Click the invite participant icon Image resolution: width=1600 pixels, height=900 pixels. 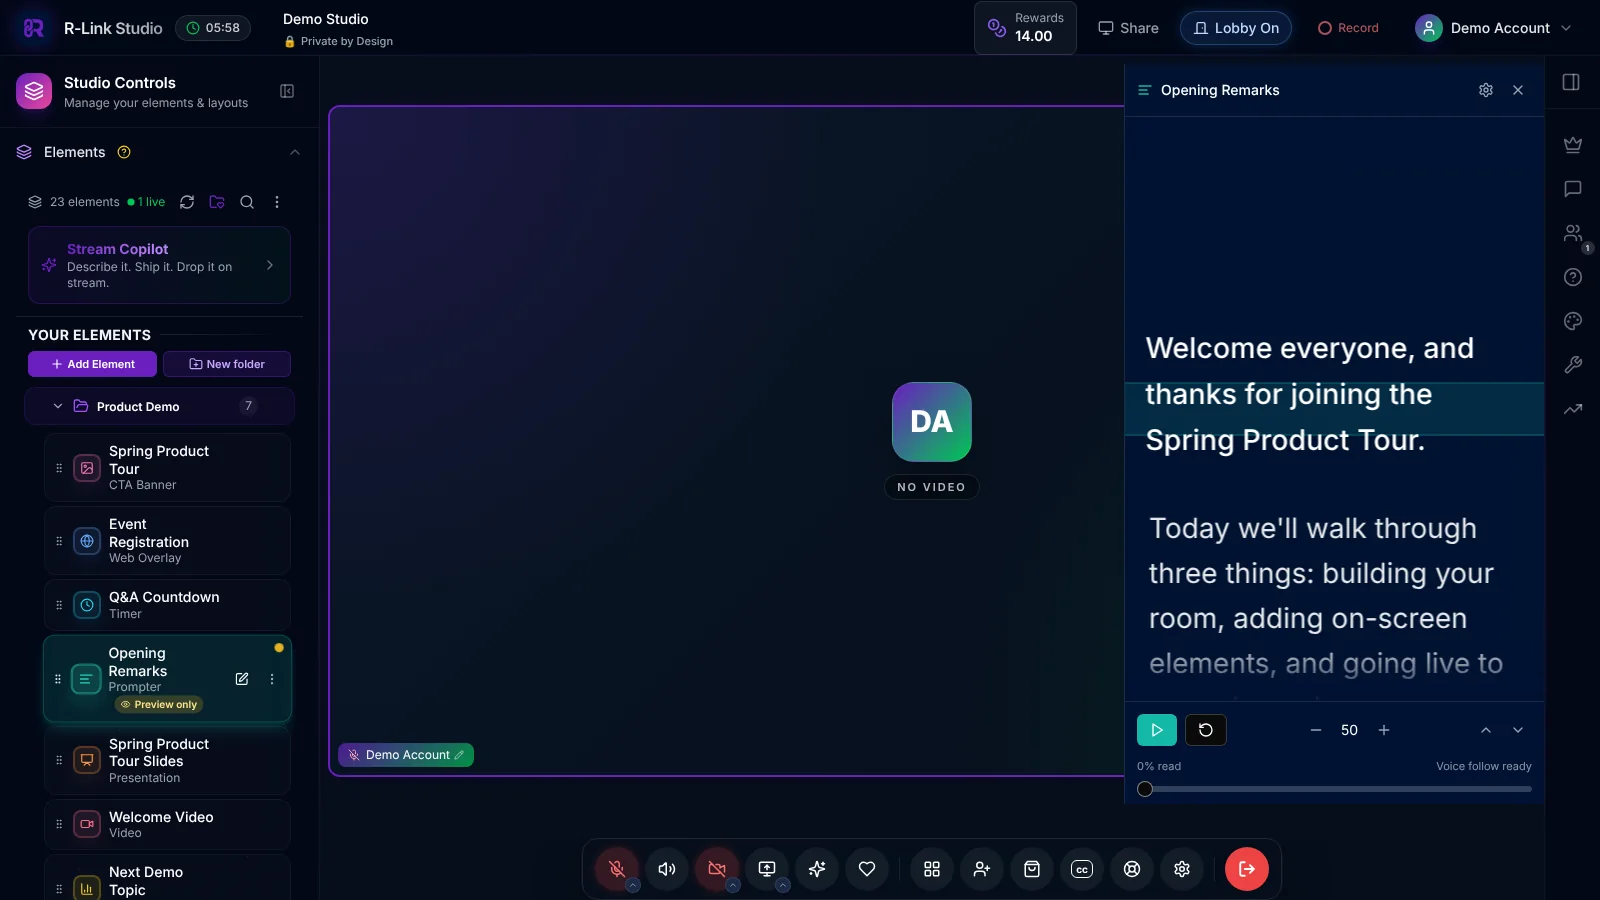[x=982, y=869]
